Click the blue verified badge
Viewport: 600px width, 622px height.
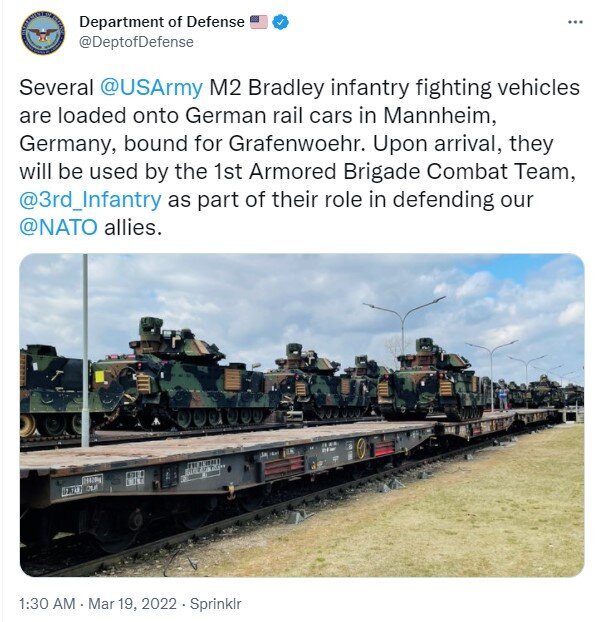281,22
